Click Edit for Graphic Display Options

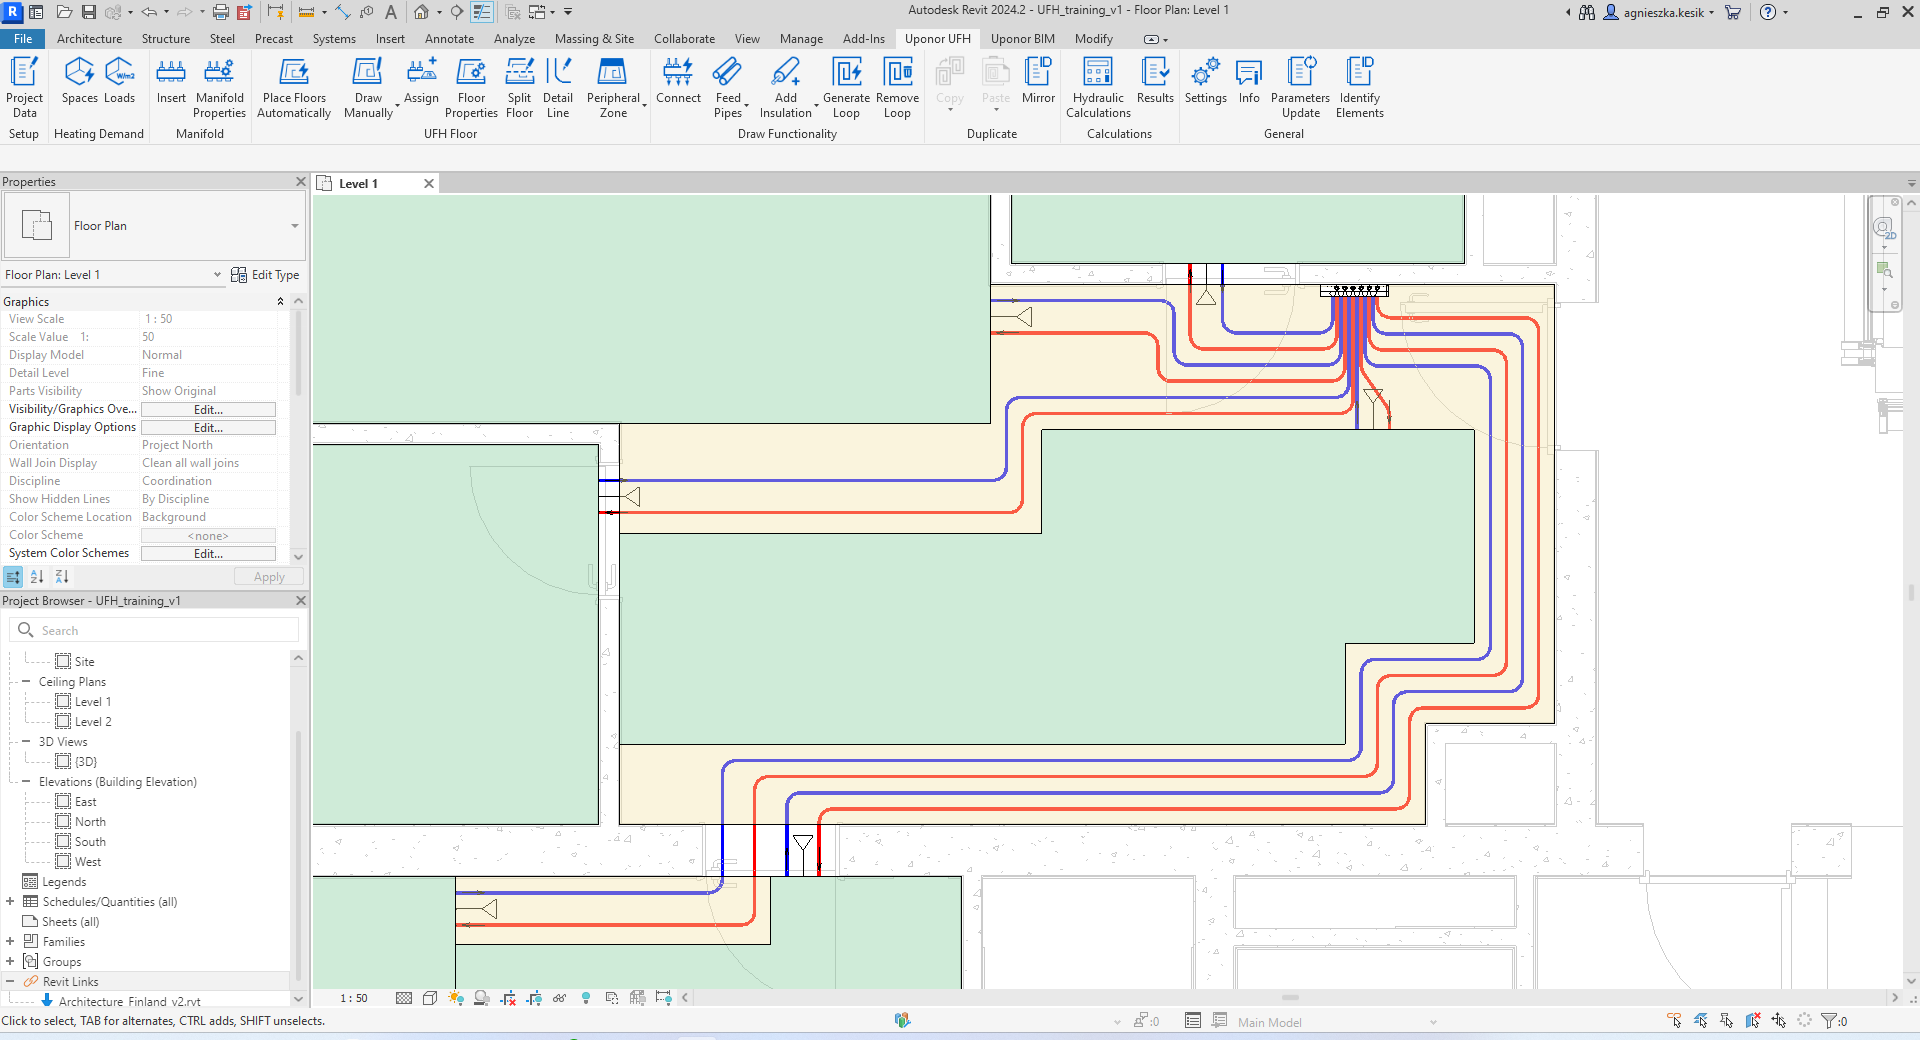point(208,428)
